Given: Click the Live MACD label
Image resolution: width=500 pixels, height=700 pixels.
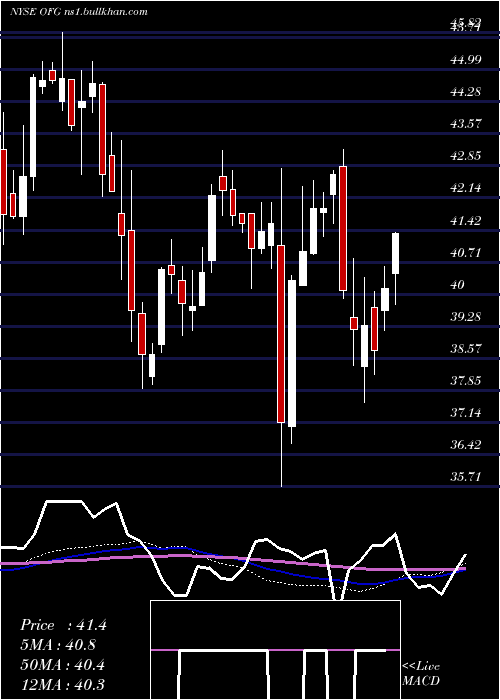Looking at the screenshot, I should pyautogui.click(x=421, y=673).
